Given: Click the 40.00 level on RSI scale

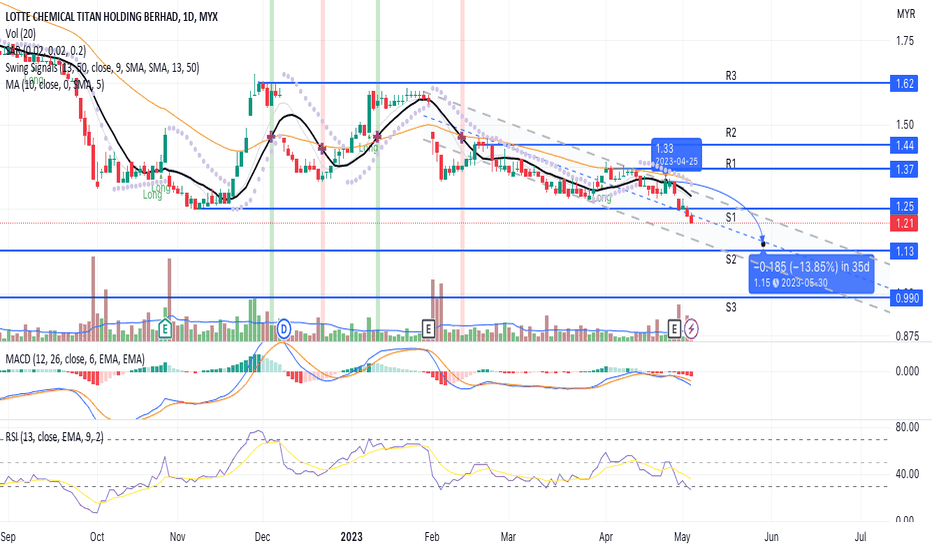Looking at the screenshot, I should tap(906, 474).
